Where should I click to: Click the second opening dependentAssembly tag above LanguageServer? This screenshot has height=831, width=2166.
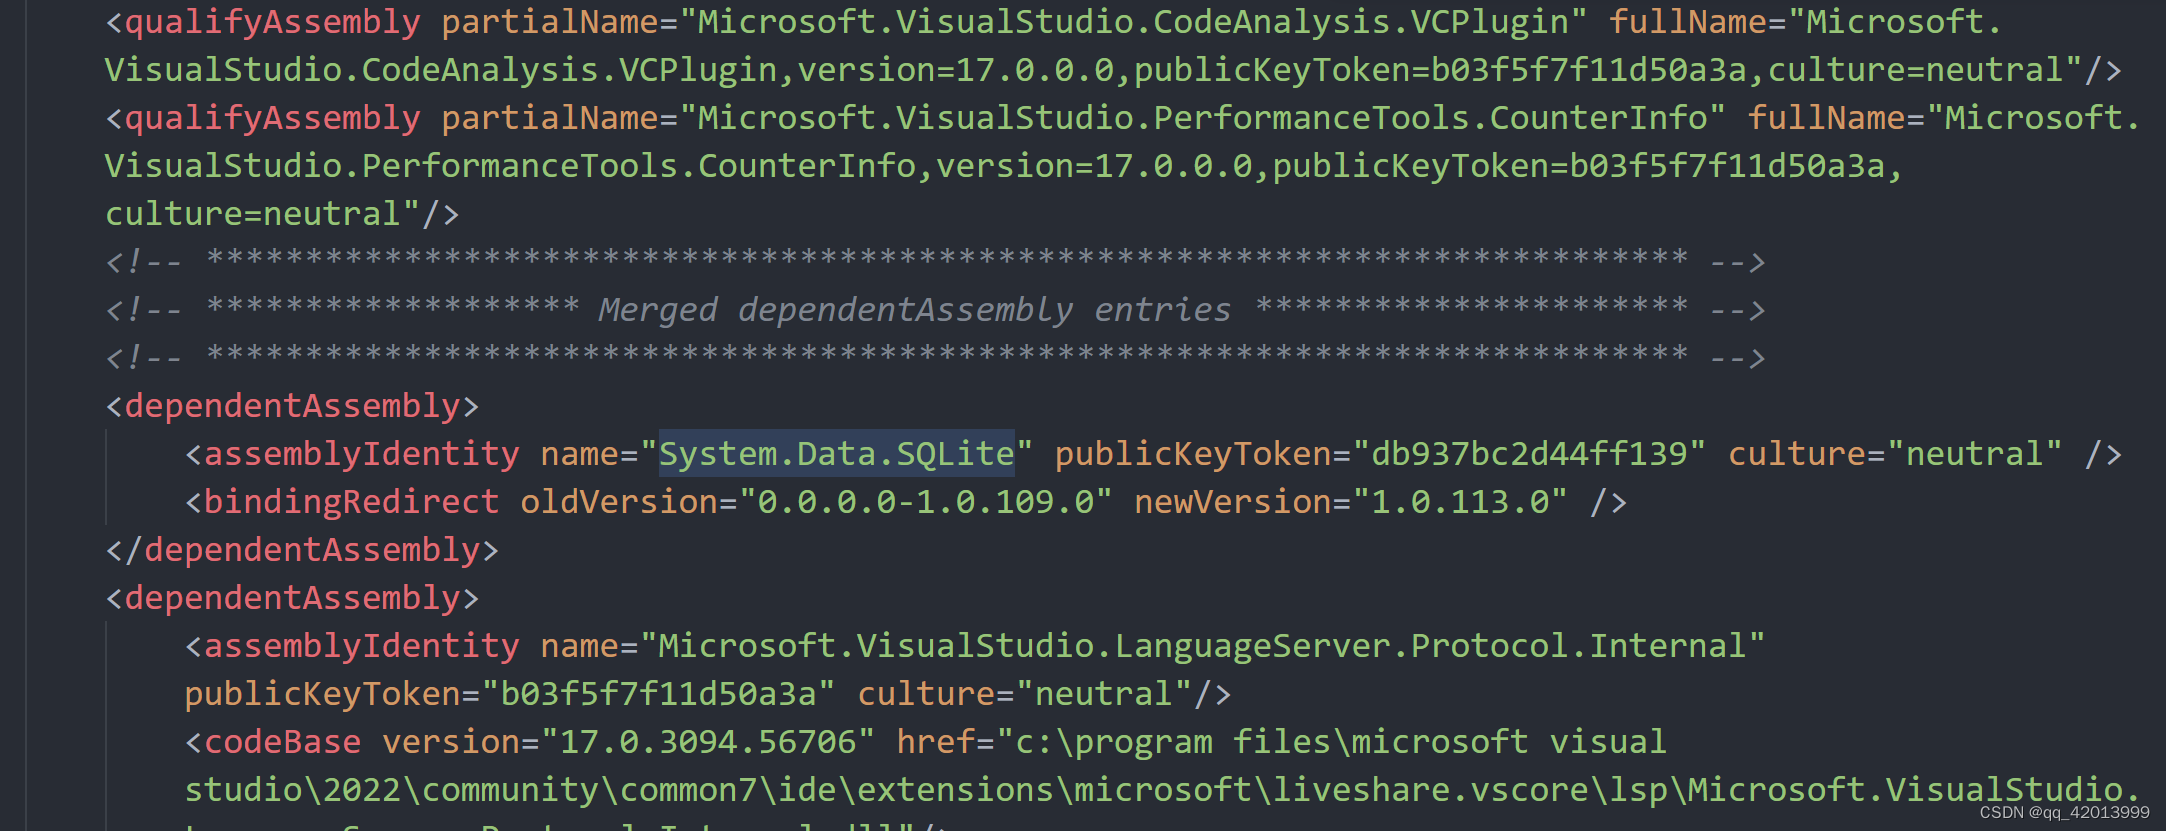(292, 598)
